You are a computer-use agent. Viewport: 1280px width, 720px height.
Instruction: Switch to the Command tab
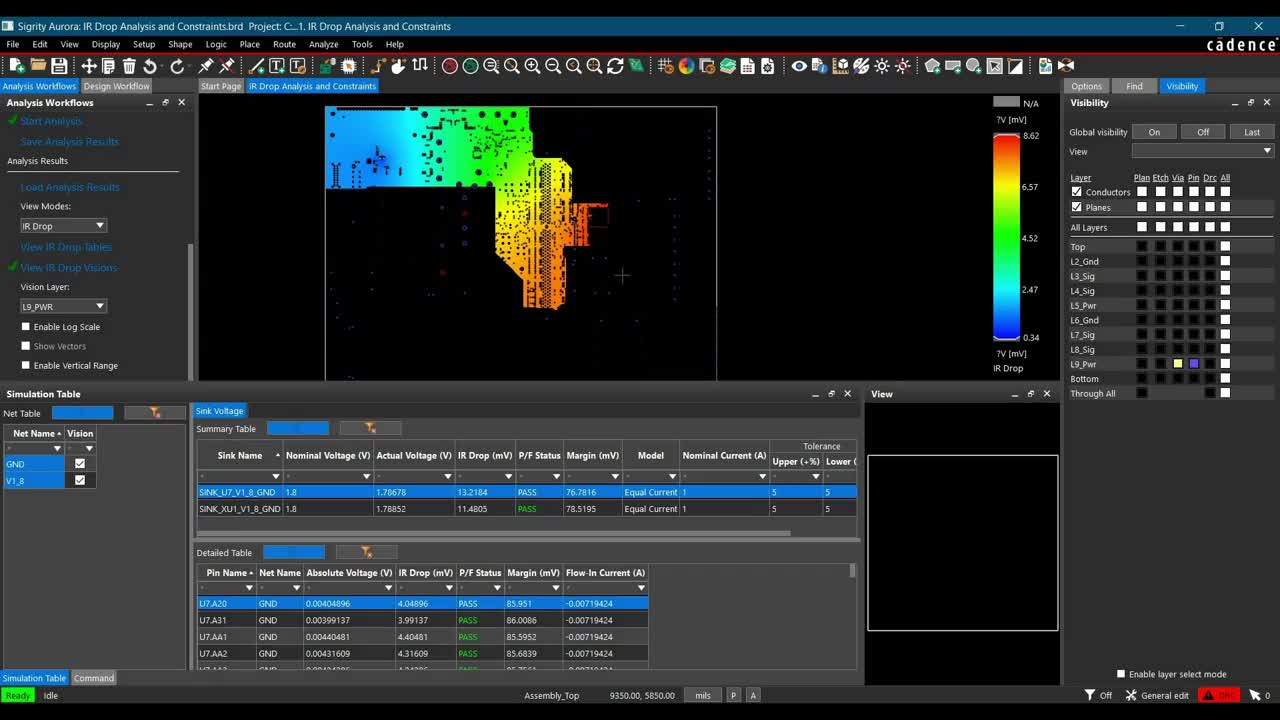pos(94,678)
